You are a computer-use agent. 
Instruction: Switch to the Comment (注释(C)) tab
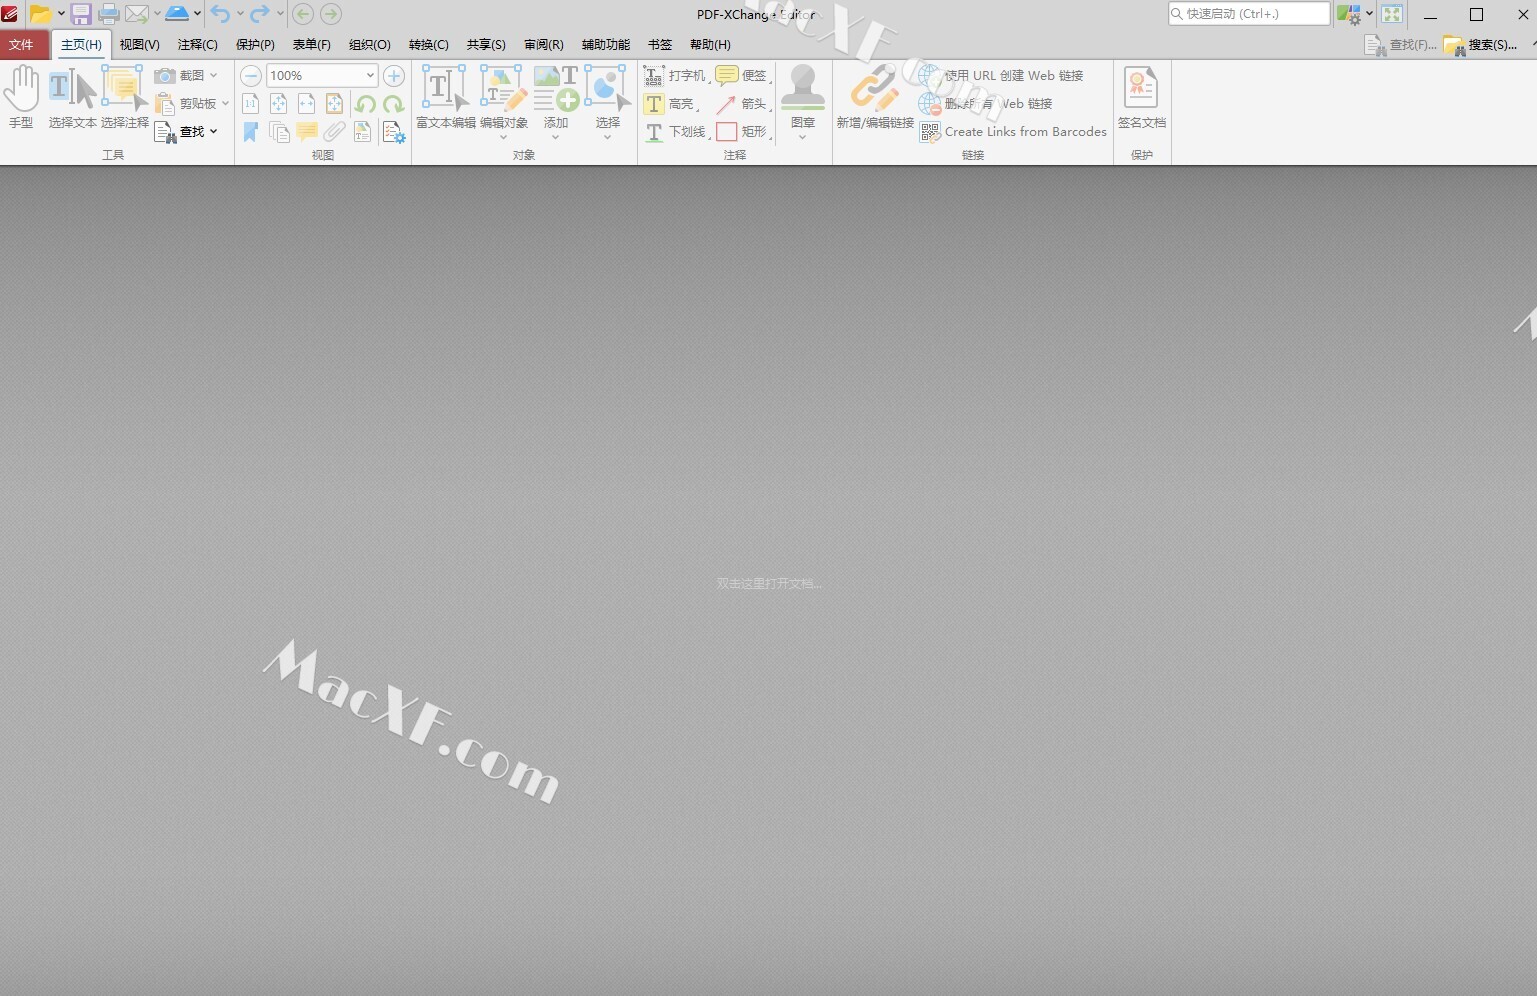point(198,44)
